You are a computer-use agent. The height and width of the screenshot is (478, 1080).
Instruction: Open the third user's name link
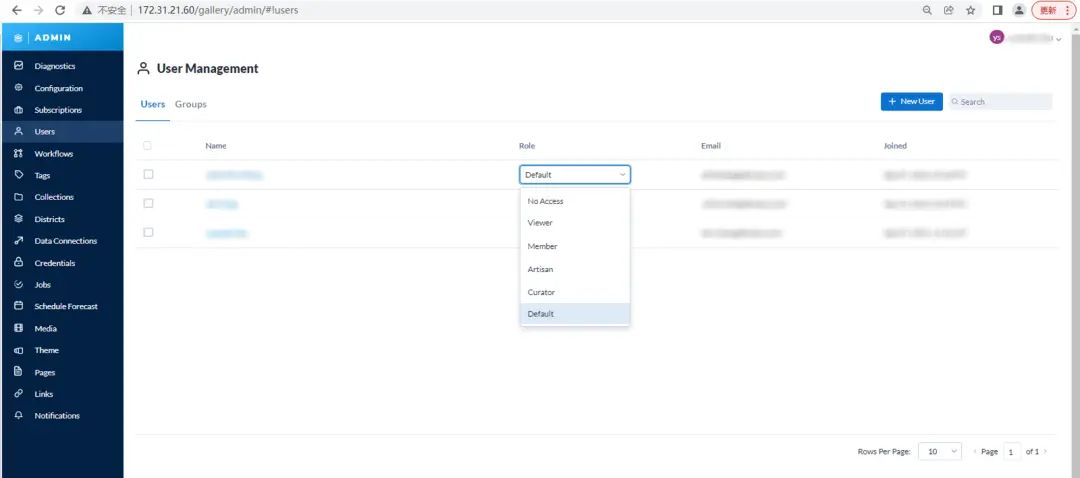[227, 233]
